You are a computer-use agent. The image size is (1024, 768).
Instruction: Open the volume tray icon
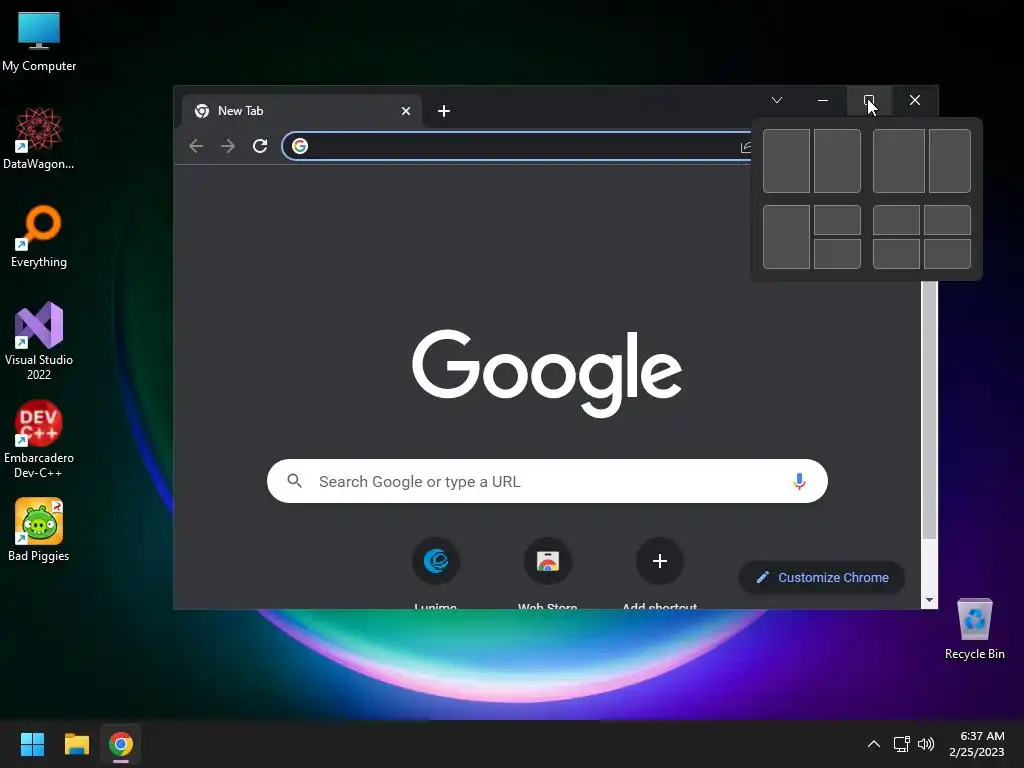pyautogui.click(x=925, y=744)
